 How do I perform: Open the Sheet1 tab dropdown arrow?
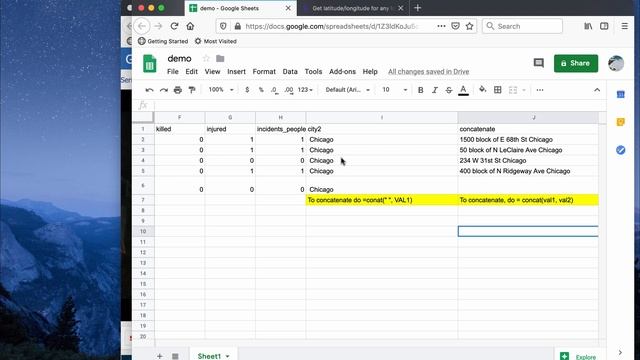point(227,356)
